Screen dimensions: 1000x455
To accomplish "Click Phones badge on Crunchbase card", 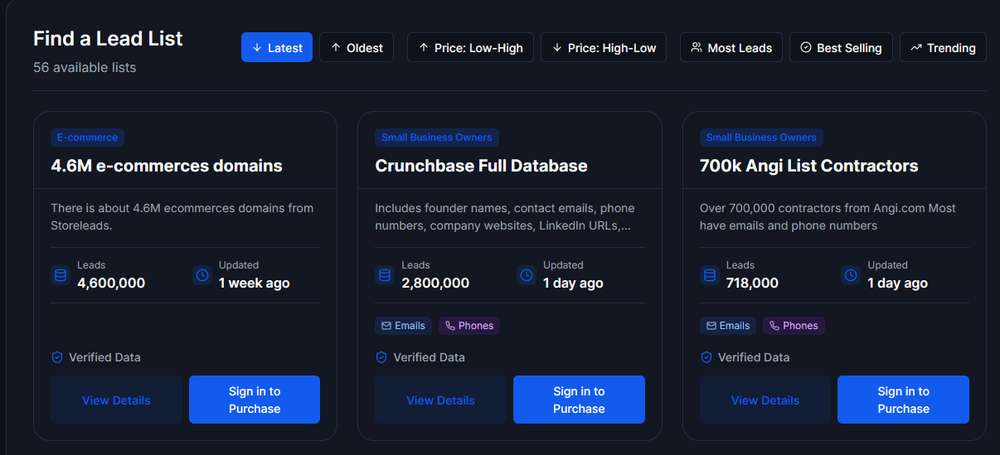I will (469, 325).
